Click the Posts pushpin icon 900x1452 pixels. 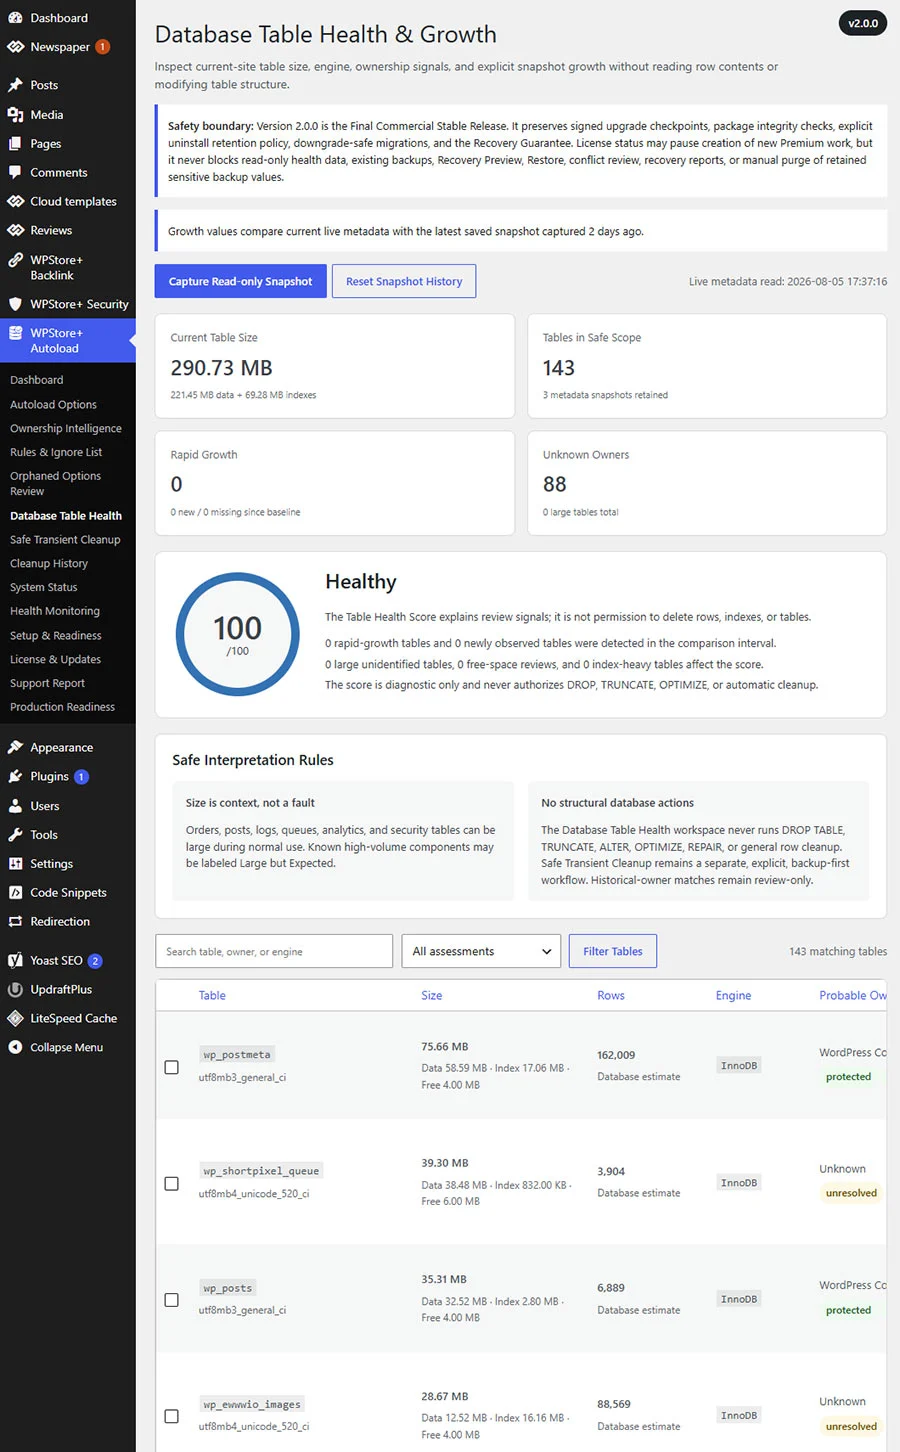(x=15, y=85)
